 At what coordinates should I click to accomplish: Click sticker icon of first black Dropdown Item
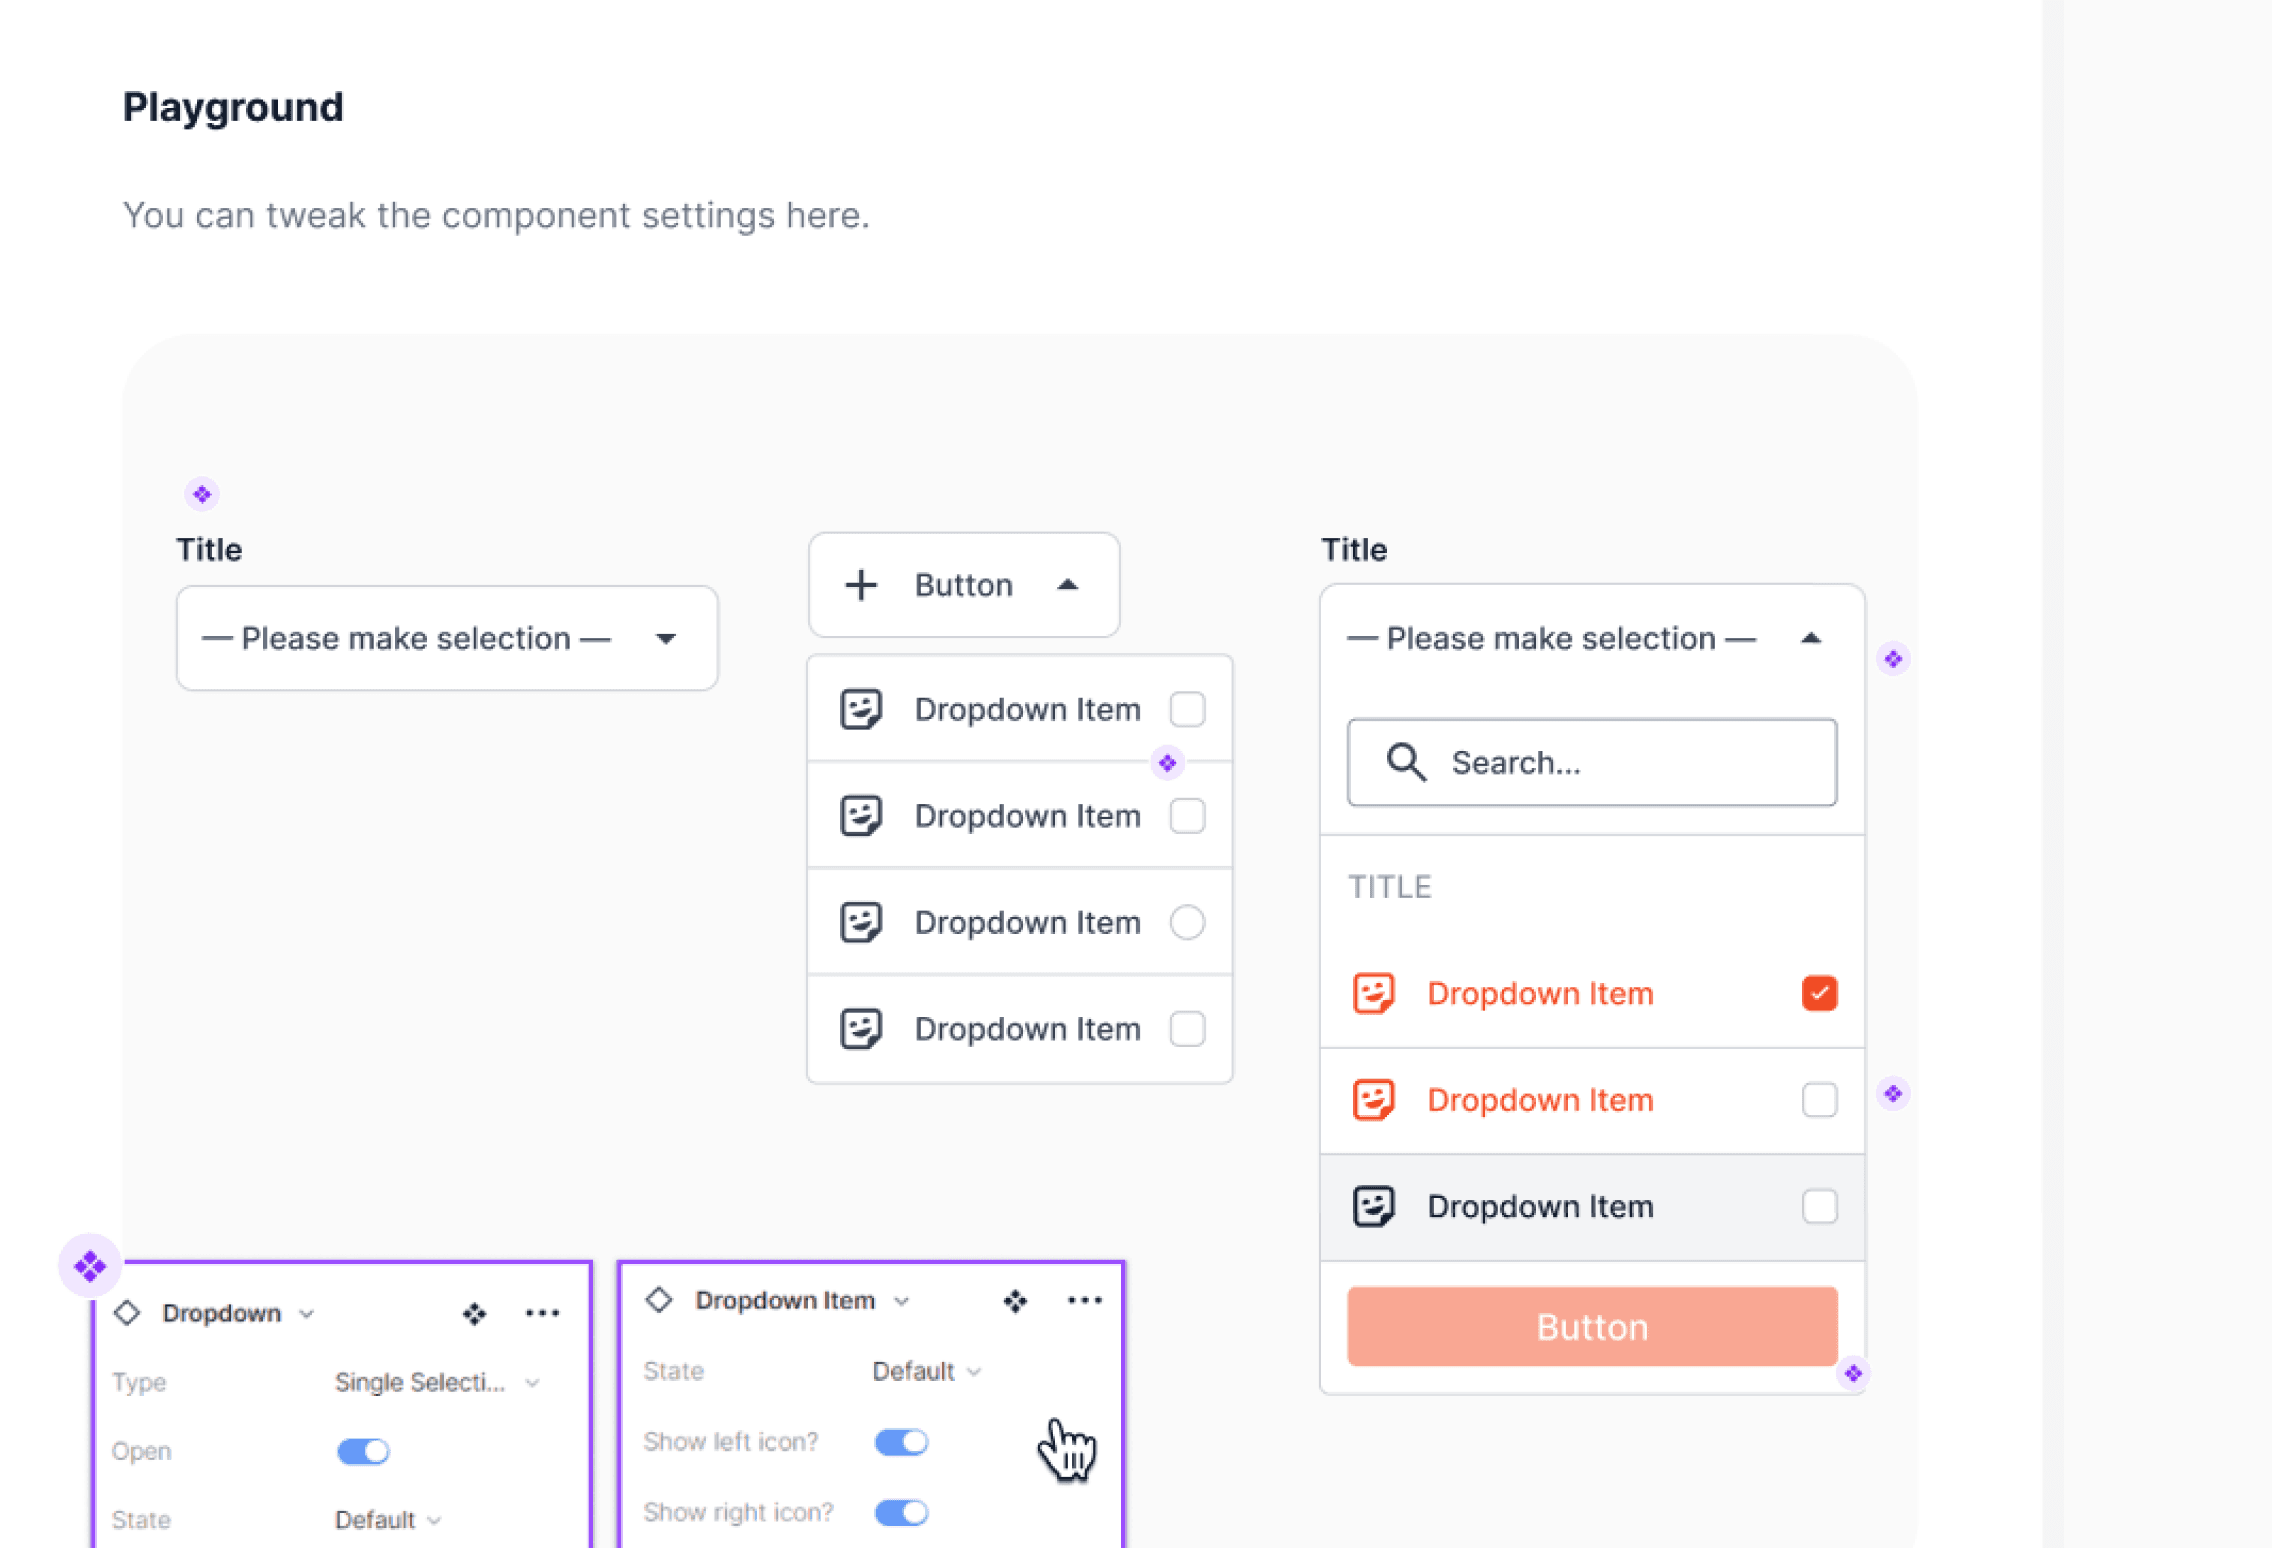[861, 709]
